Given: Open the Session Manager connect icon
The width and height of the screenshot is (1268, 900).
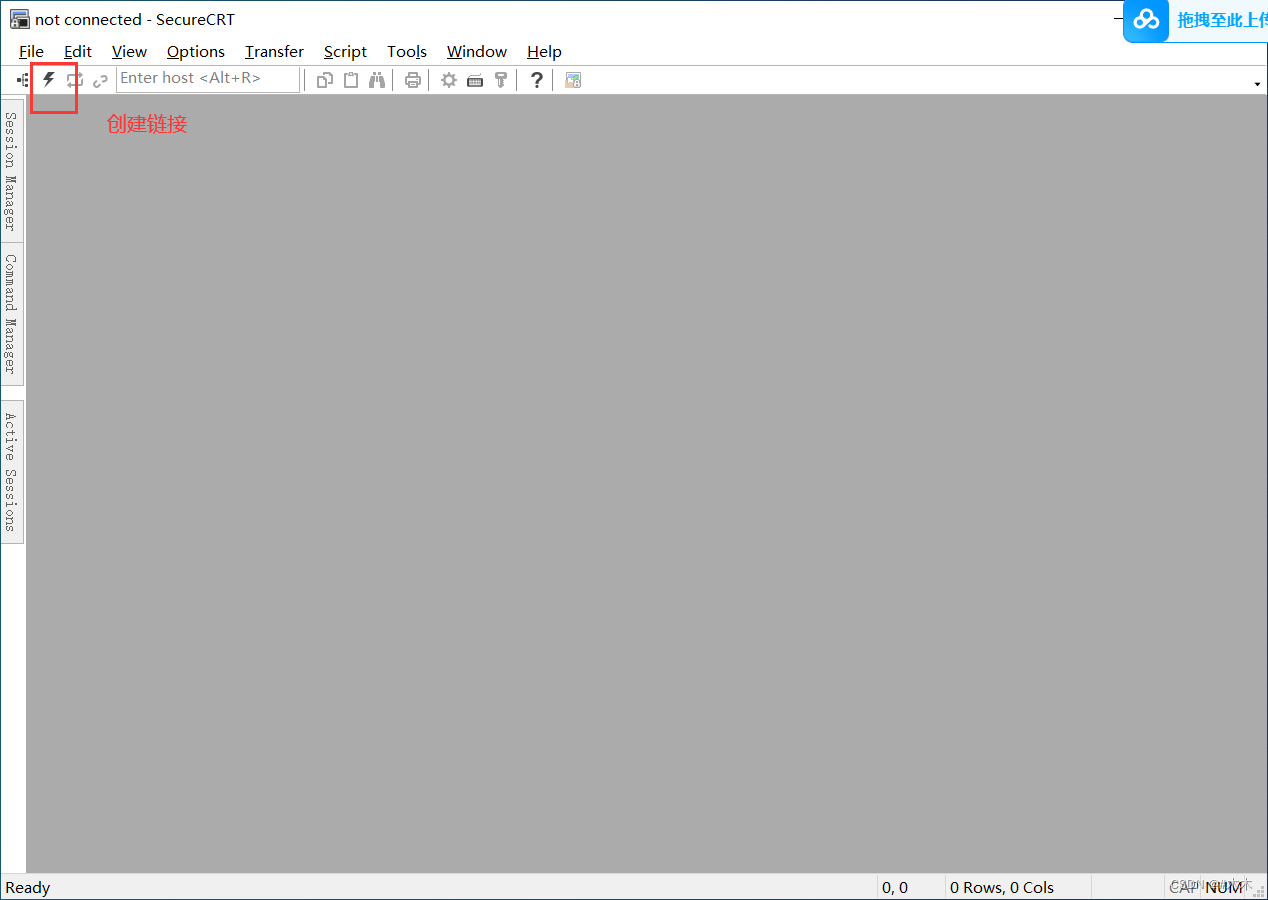Looking at the screenshot, I should tap(22, 80).
